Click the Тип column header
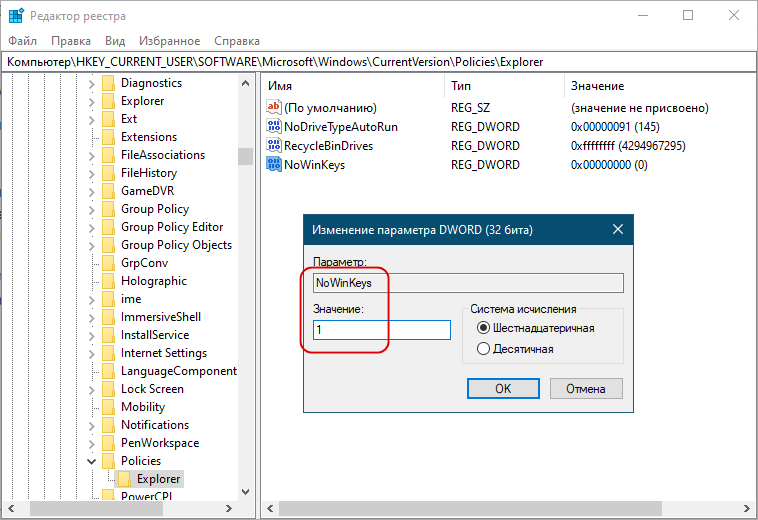Viewport: 758px width, 520px height. [504, 86]
